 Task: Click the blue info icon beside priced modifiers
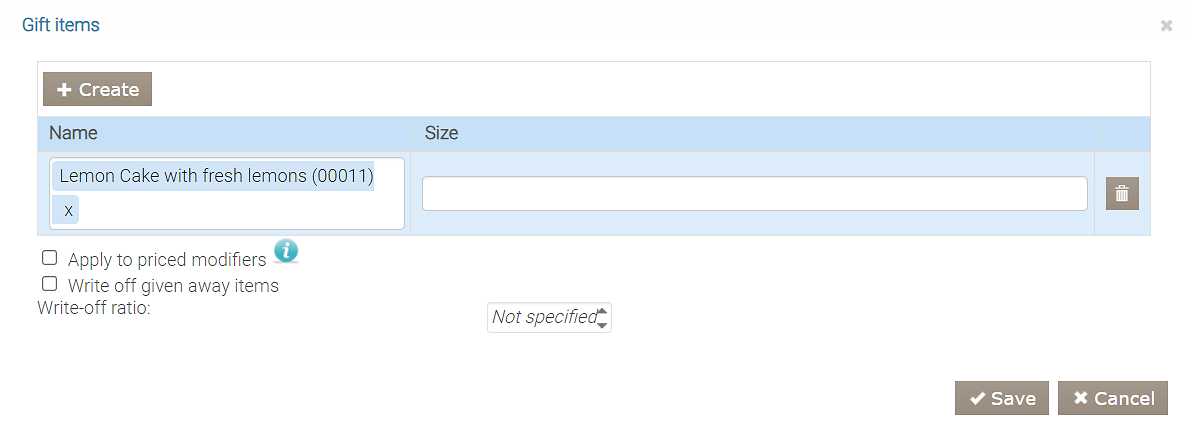click(x=286, y=251)
